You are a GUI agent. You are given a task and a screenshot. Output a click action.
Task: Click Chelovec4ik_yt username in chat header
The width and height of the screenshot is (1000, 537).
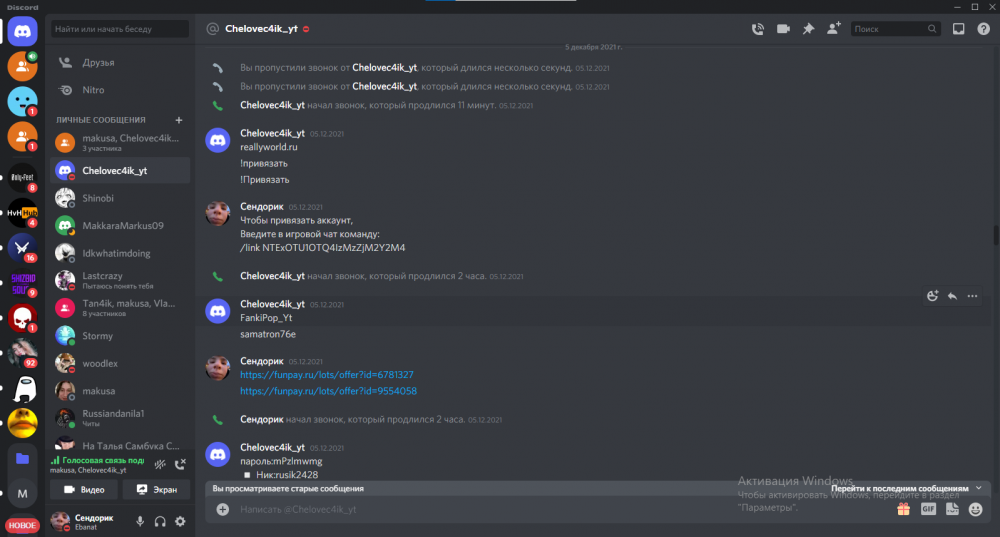click(261, 29)
